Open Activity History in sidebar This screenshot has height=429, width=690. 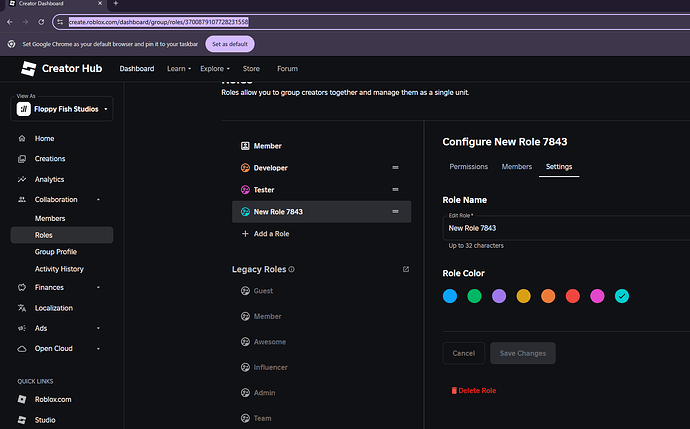[59, 269]
